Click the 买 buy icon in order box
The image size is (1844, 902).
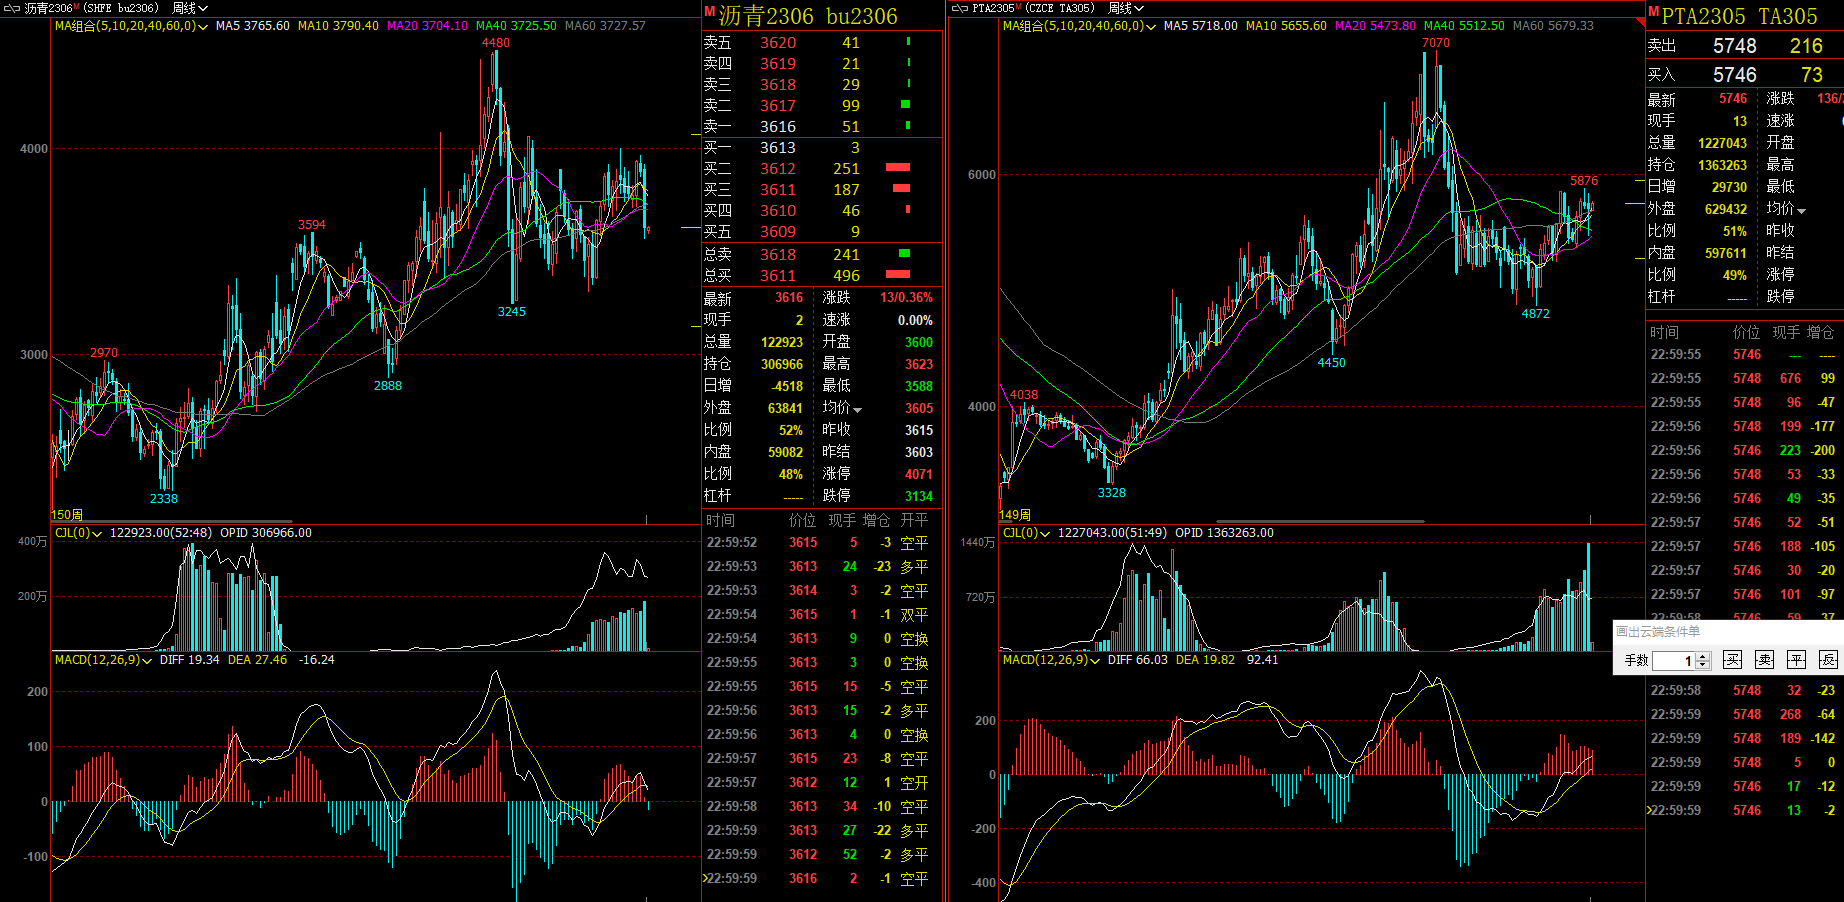click(1733, 660)
